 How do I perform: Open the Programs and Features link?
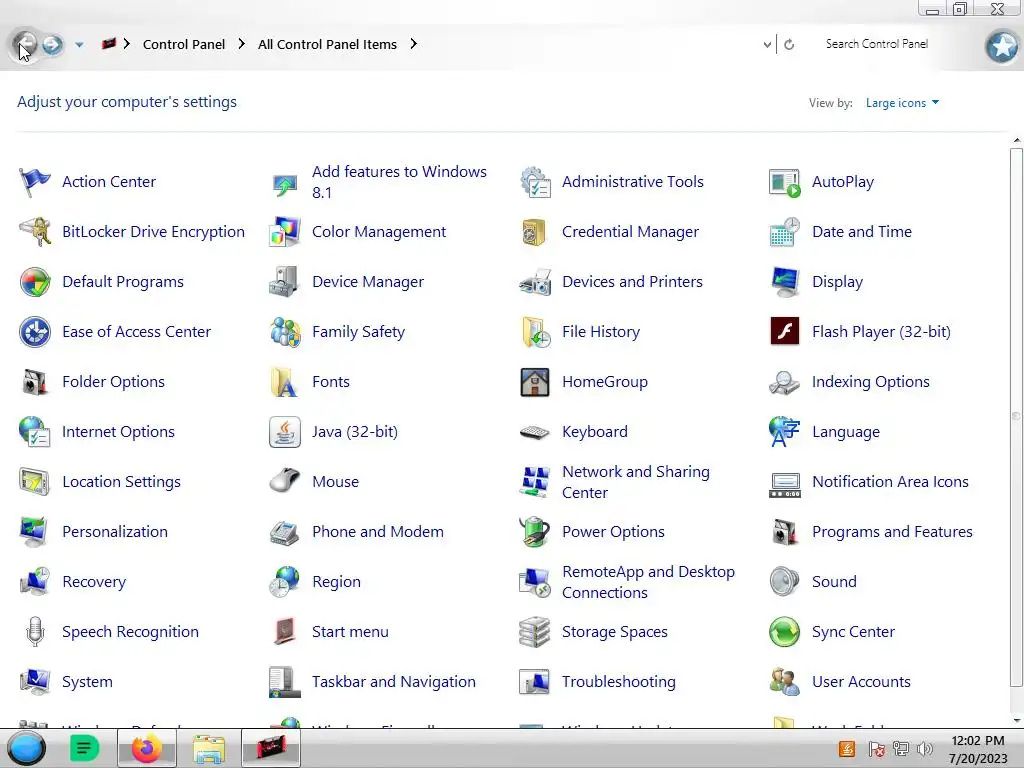(x=892, y=532)
